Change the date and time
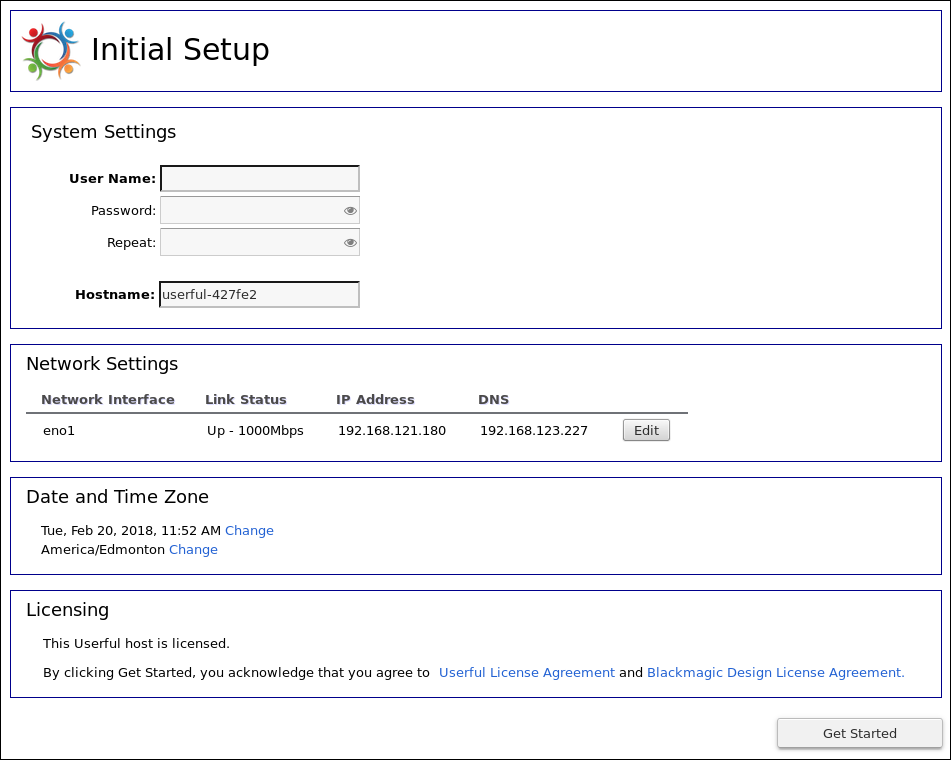Image resolution: width=951 pixels, height=760 pixels. click(249, 531)
